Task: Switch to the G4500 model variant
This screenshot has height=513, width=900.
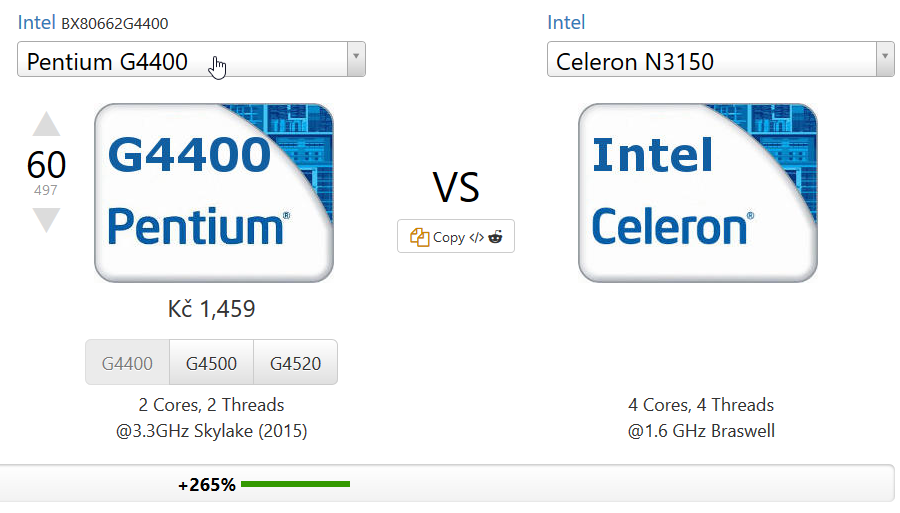Action: (x=211, y=363)
